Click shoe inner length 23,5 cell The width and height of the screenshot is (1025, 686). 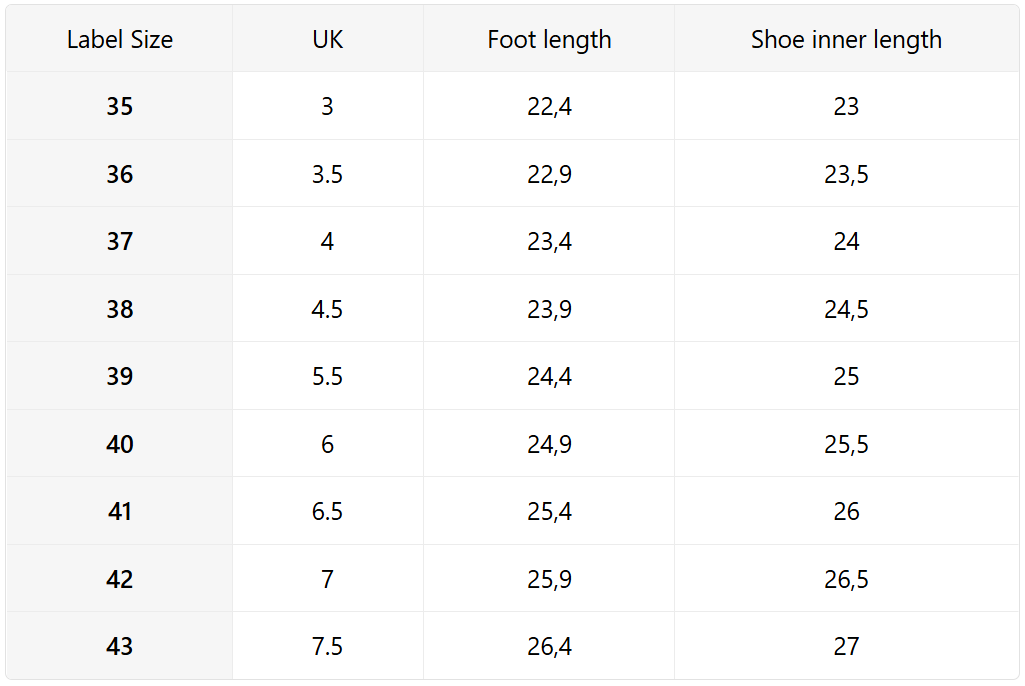pyautogui.click(x=846, y=174)
